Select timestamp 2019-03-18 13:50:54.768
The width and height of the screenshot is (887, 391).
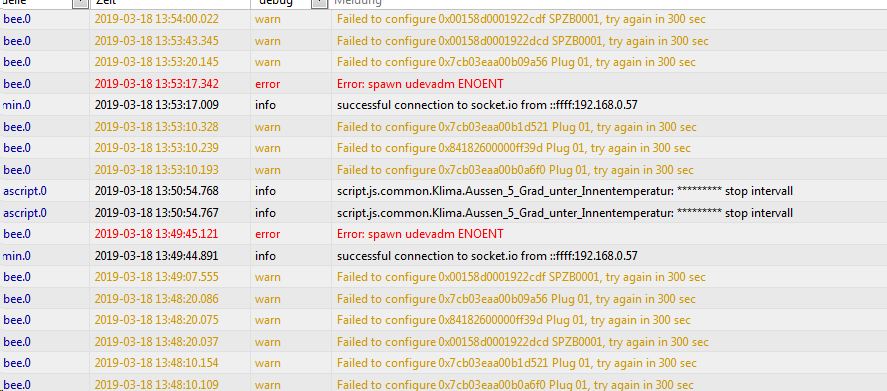pyautogui.click(x=156, y=191)
